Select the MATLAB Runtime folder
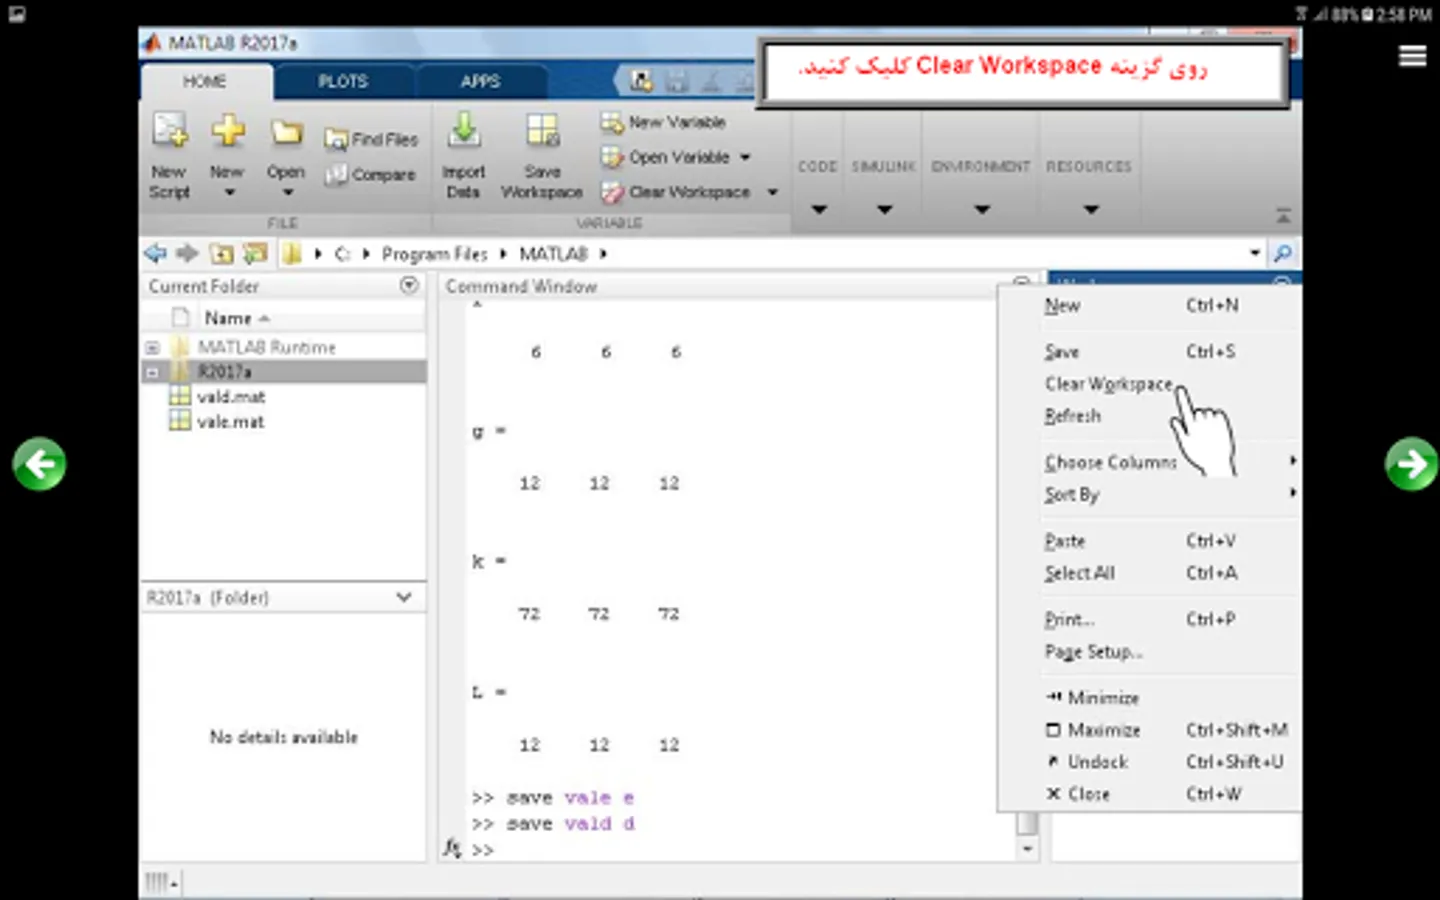This screenshot has width=1440, height=900. click(x=267, y=347)
